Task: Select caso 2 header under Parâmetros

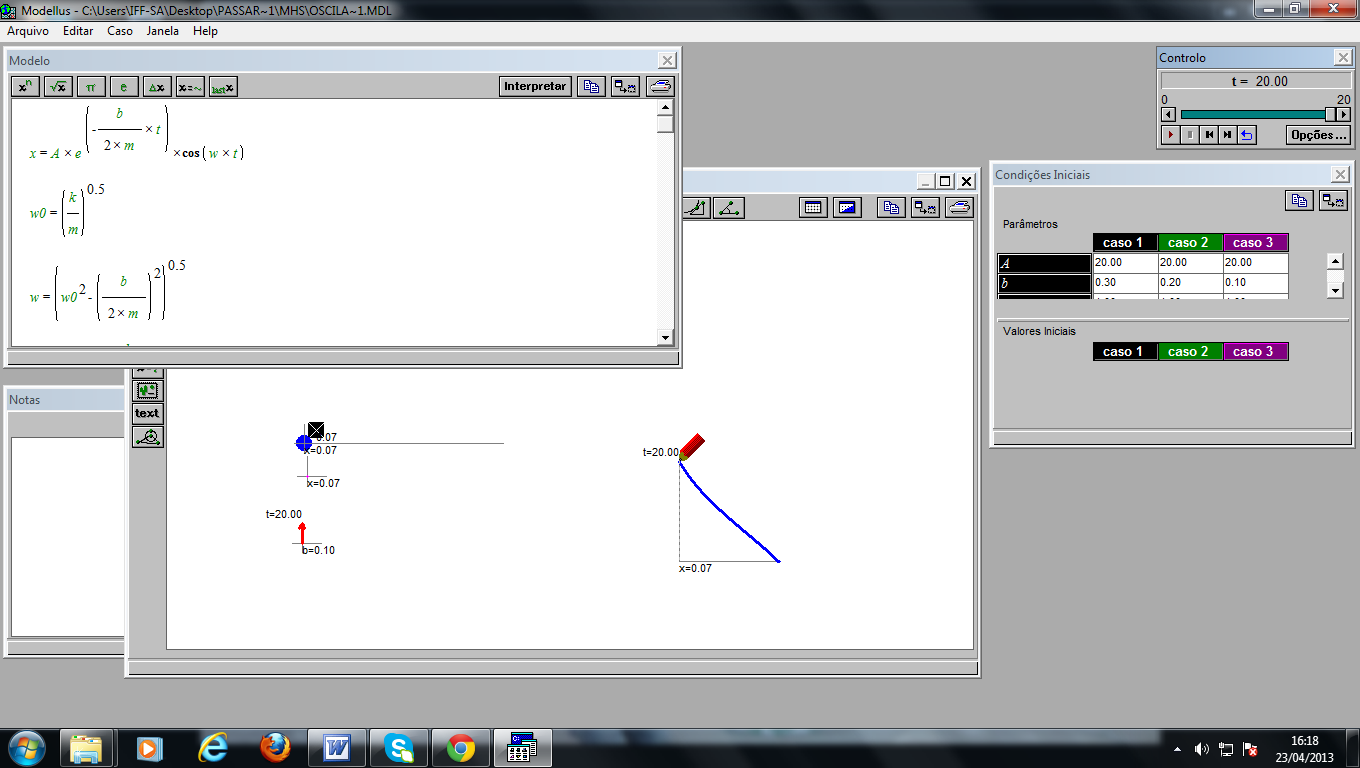Action: click(x=1190, y=243)
